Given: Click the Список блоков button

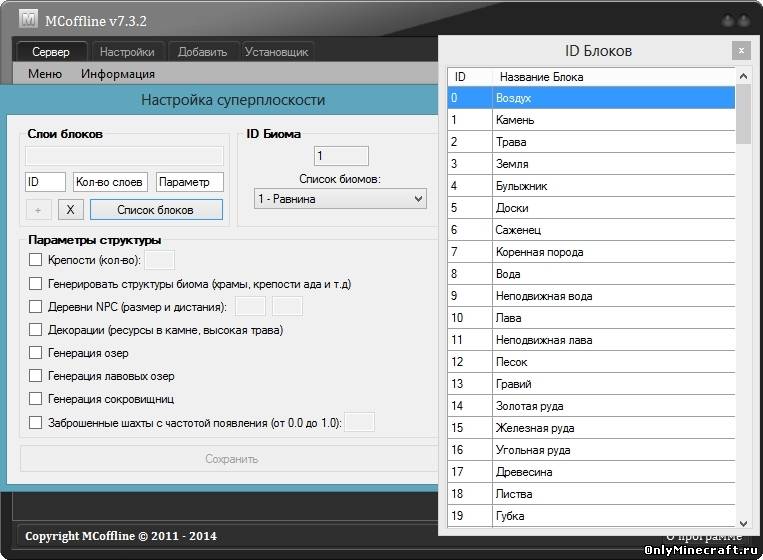Looking at the screenshot, I should (155, 209).
